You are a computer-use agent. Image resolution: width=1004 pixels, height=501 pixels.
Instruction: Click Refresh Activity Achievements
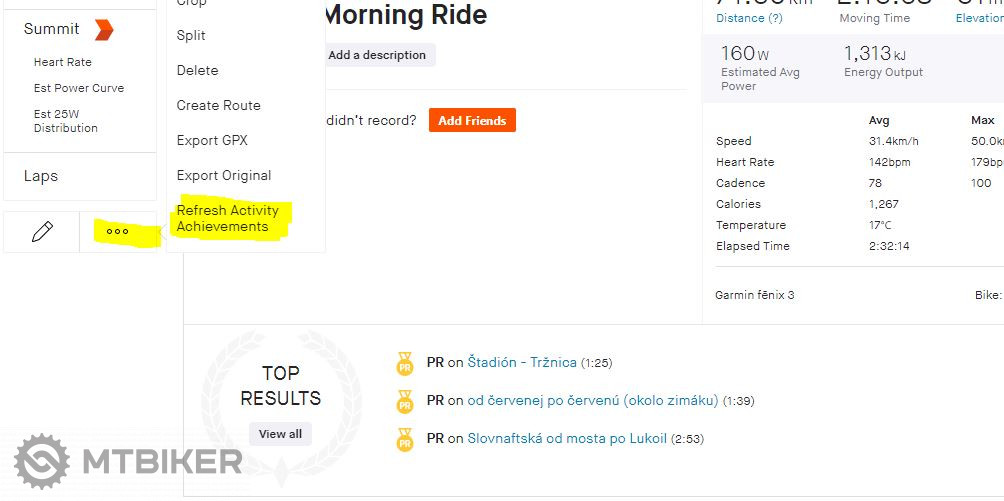[x=227, y=218]
